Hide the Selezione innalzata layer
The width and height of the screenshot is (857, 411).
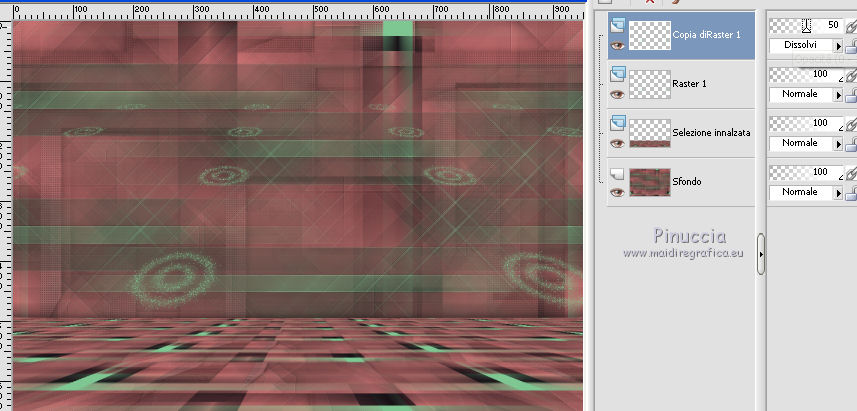tap(618, 144)
